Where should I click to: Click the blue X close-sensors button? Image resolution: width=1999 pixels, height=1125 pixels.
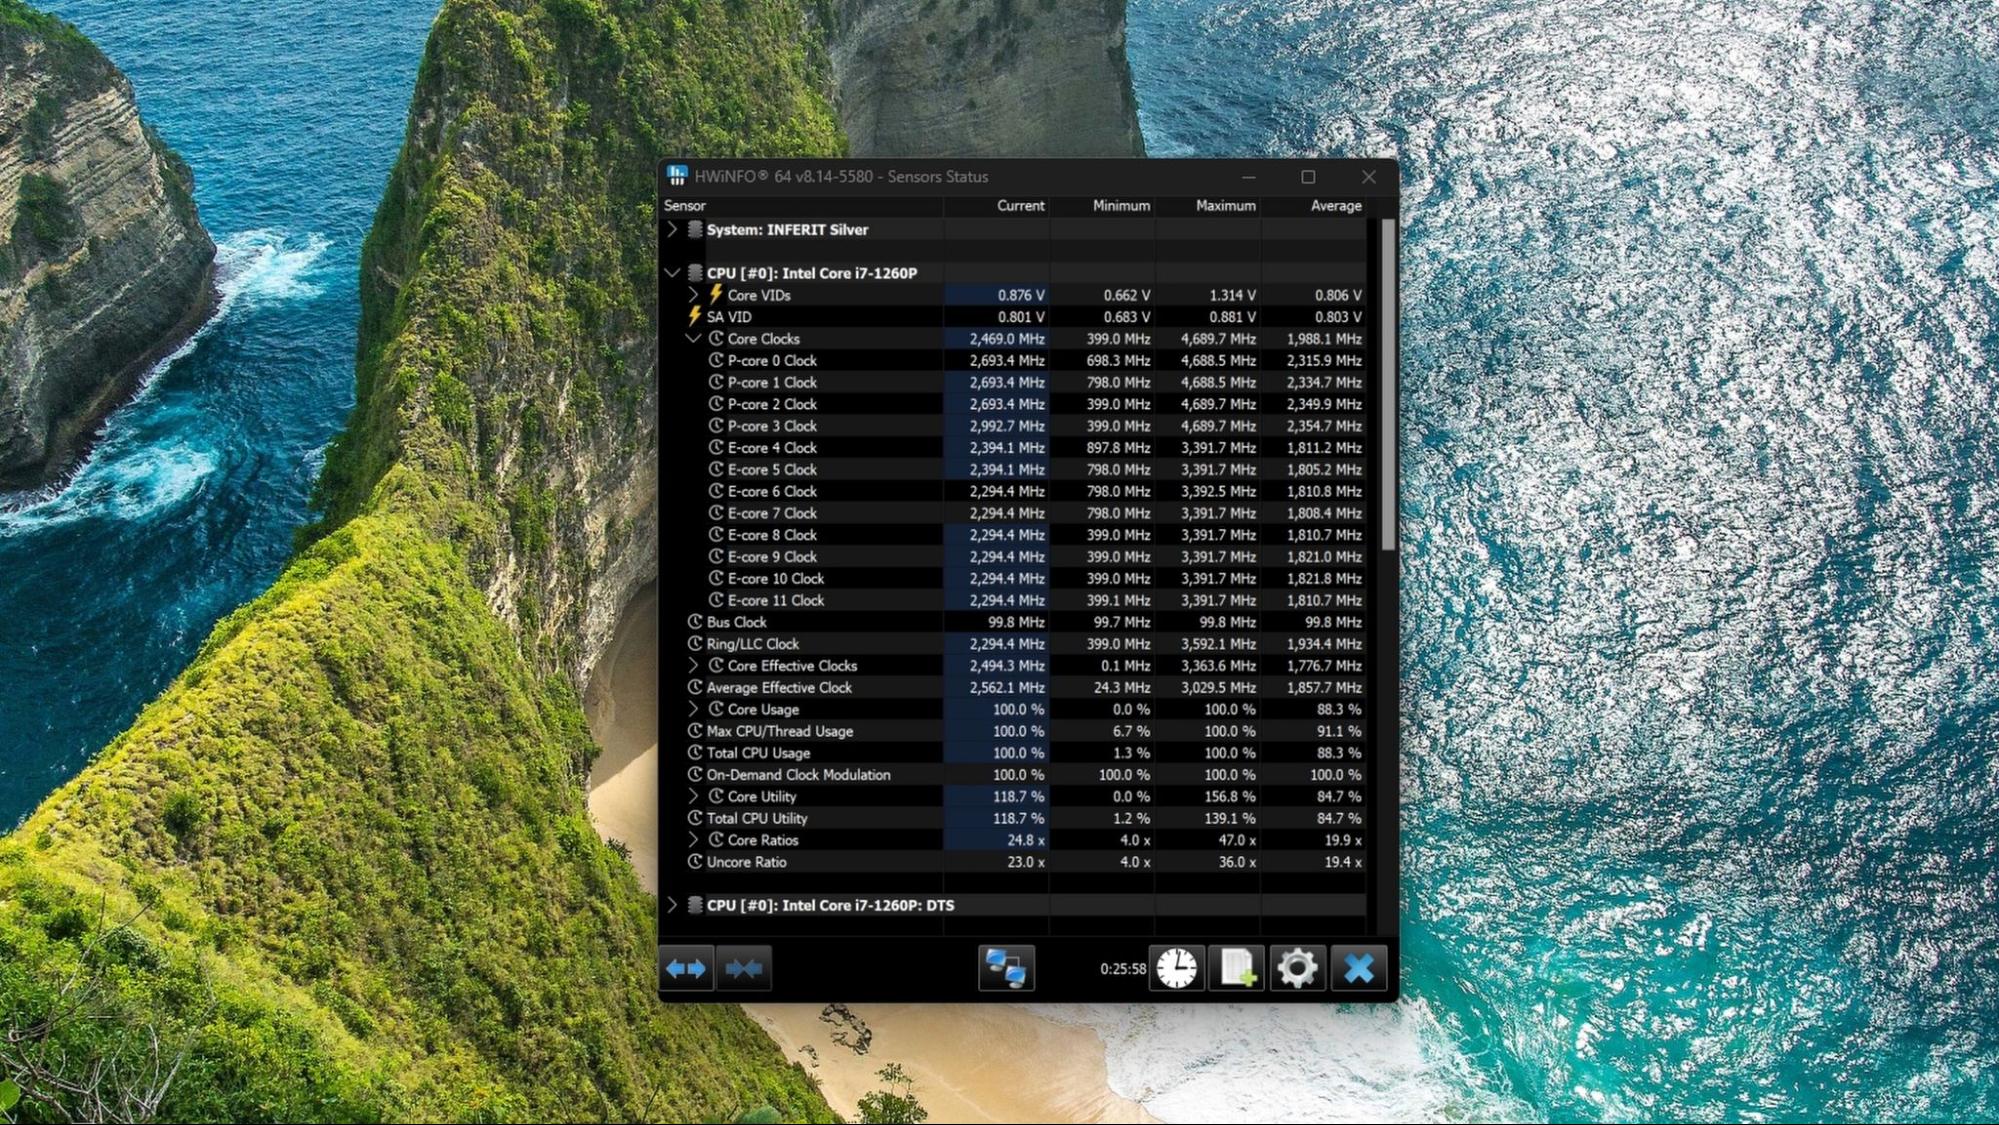[1358, 968]
